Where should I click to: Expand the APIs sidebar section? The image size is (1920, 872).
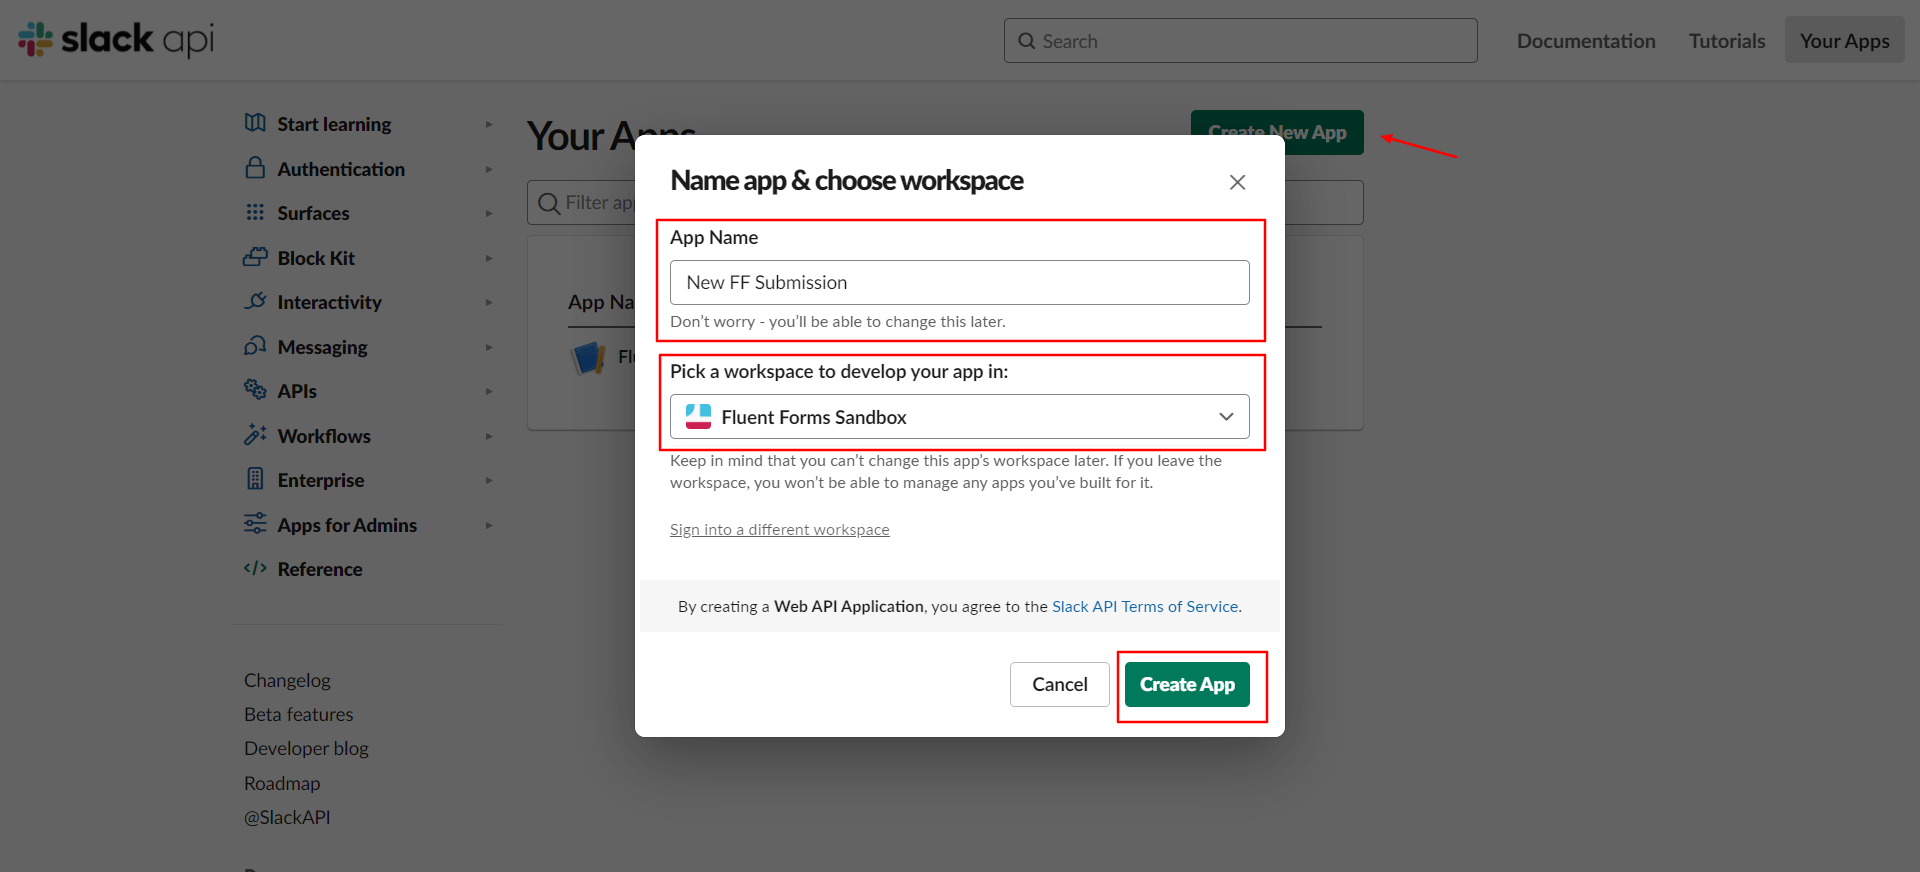(x=488, y=391)
